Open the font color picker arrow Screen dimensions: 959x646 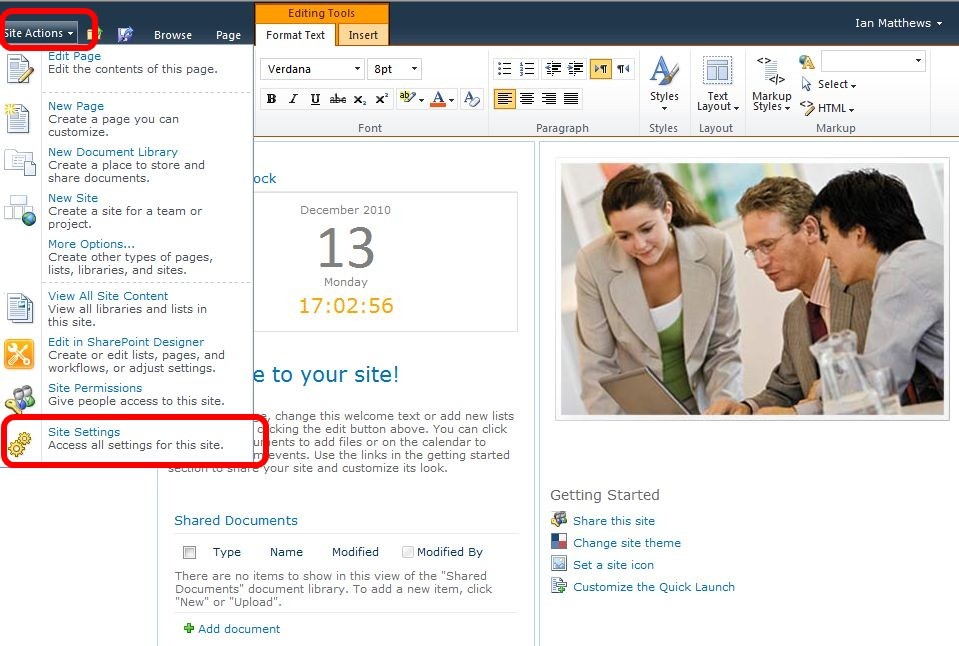[451, 99]
